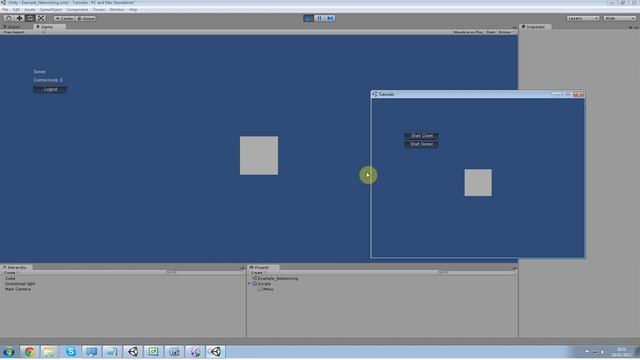Image resolution: width=640 pixels, height=360 pixels.
Task: Select Main Camera in the Hierarchy
Action: click(18, 289)
